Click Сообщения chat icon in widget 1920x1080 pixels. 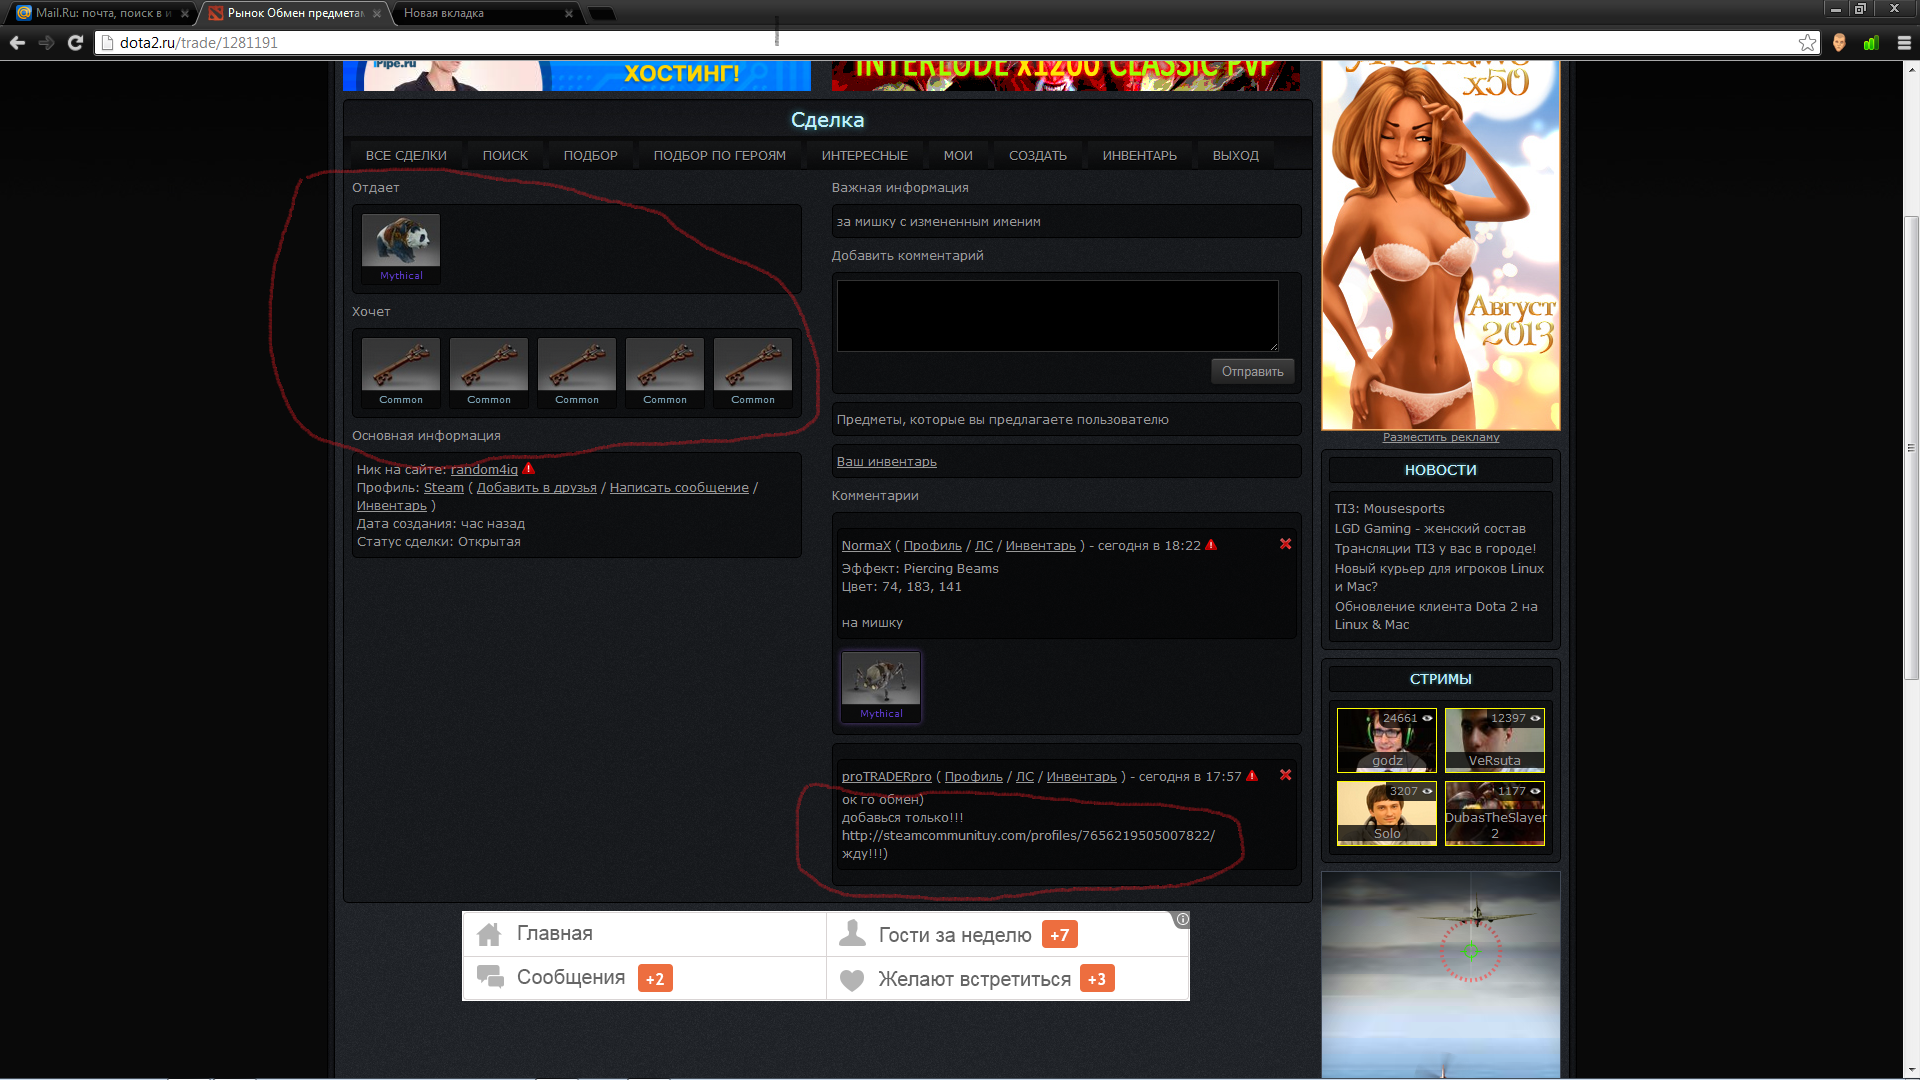490,977
